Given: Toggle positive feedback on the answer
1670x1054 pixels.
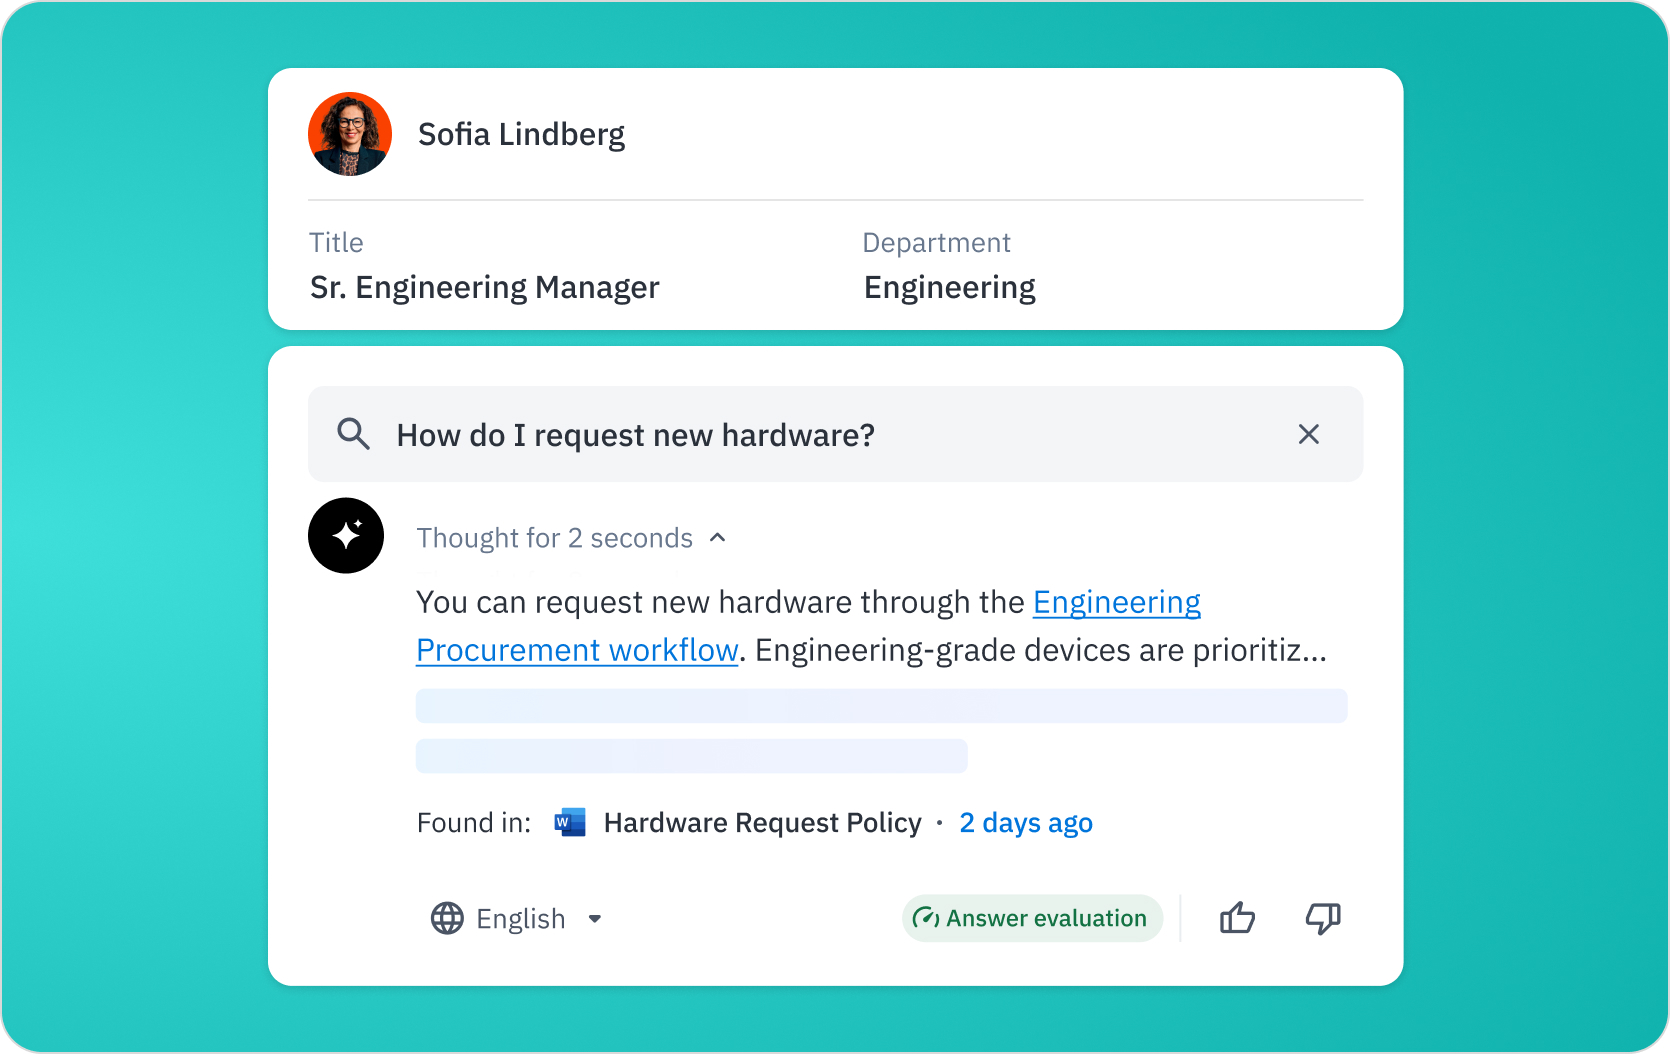Looking at the screenshot, I should point(1237,918).
